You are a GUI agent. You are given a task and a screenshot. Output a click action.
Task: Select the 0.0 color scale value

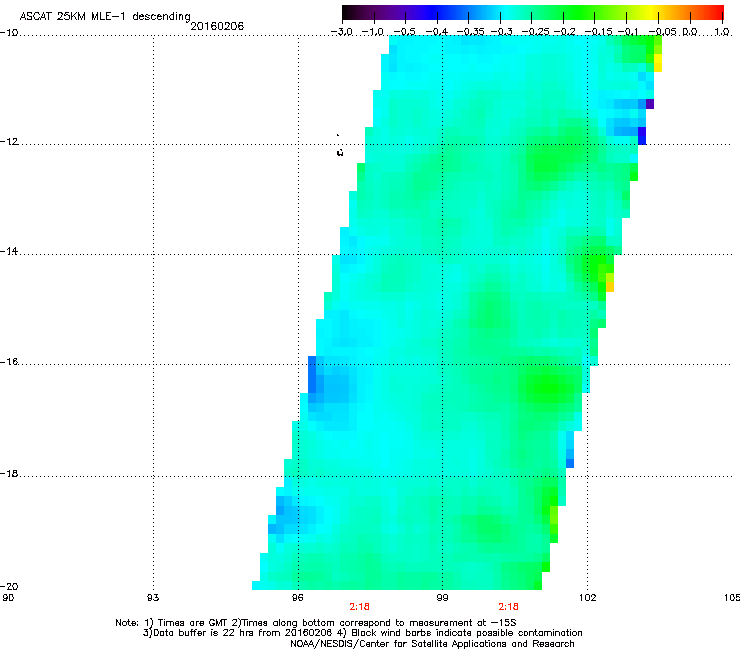(x=690, y=32)
